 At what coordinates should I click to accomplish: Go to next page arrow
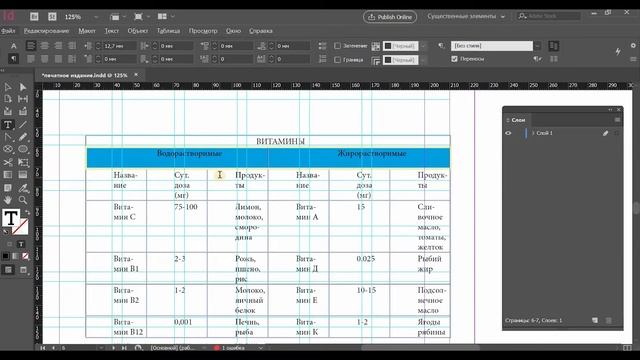[x=113, y=348]
